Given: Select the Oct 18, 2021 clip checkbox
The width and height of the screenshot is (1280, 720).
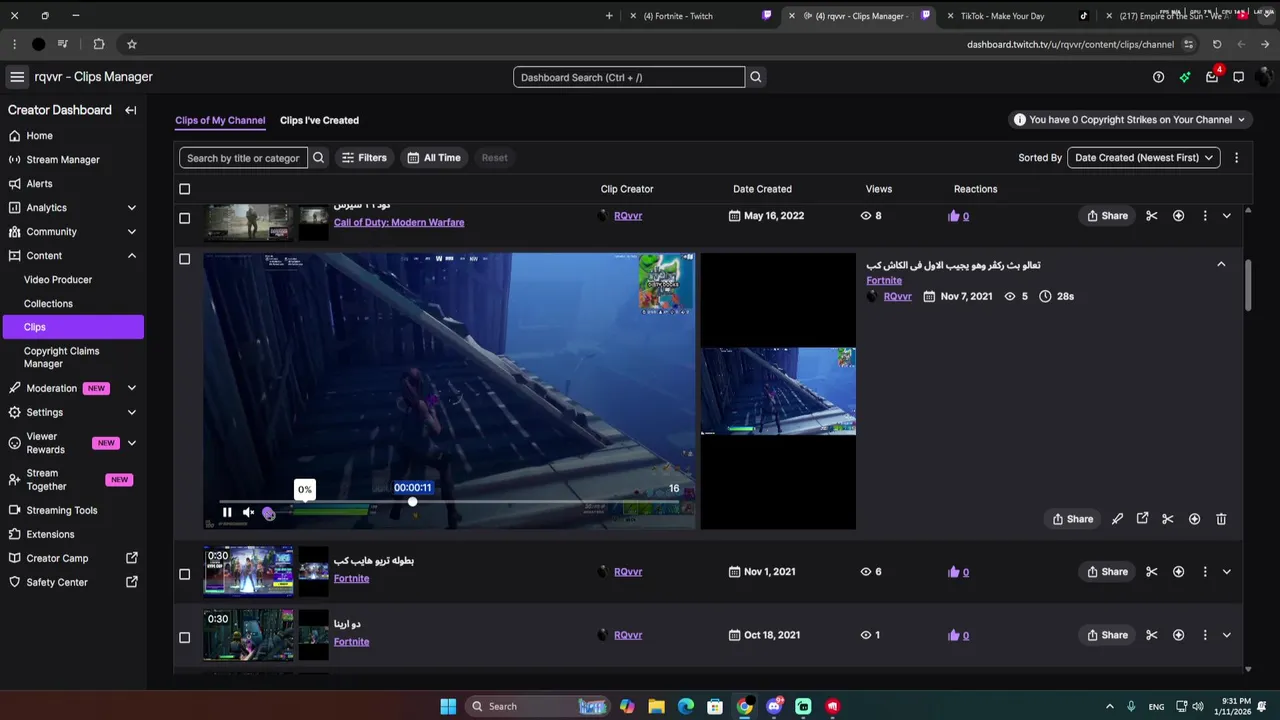Looking at the screenshot, I should (184, 637).
